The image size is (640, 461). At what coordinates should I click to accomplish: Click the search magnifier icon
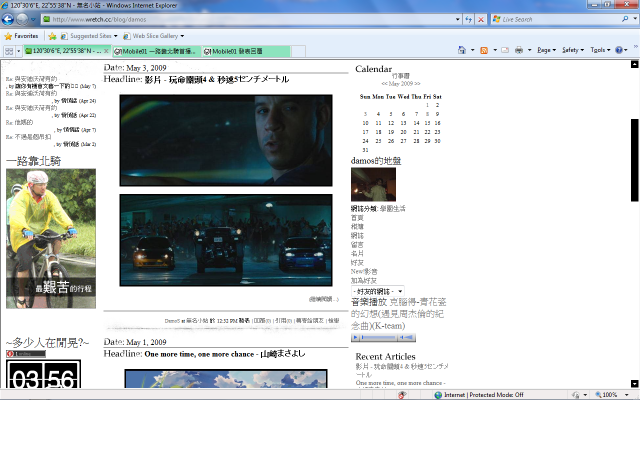[625, 19]
